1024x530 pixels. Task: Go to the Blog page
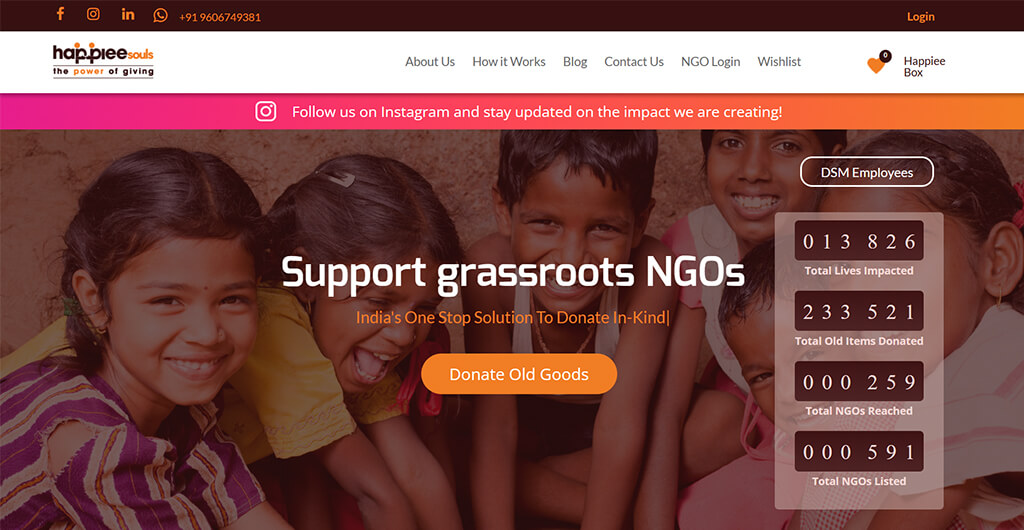pos(575,61)
